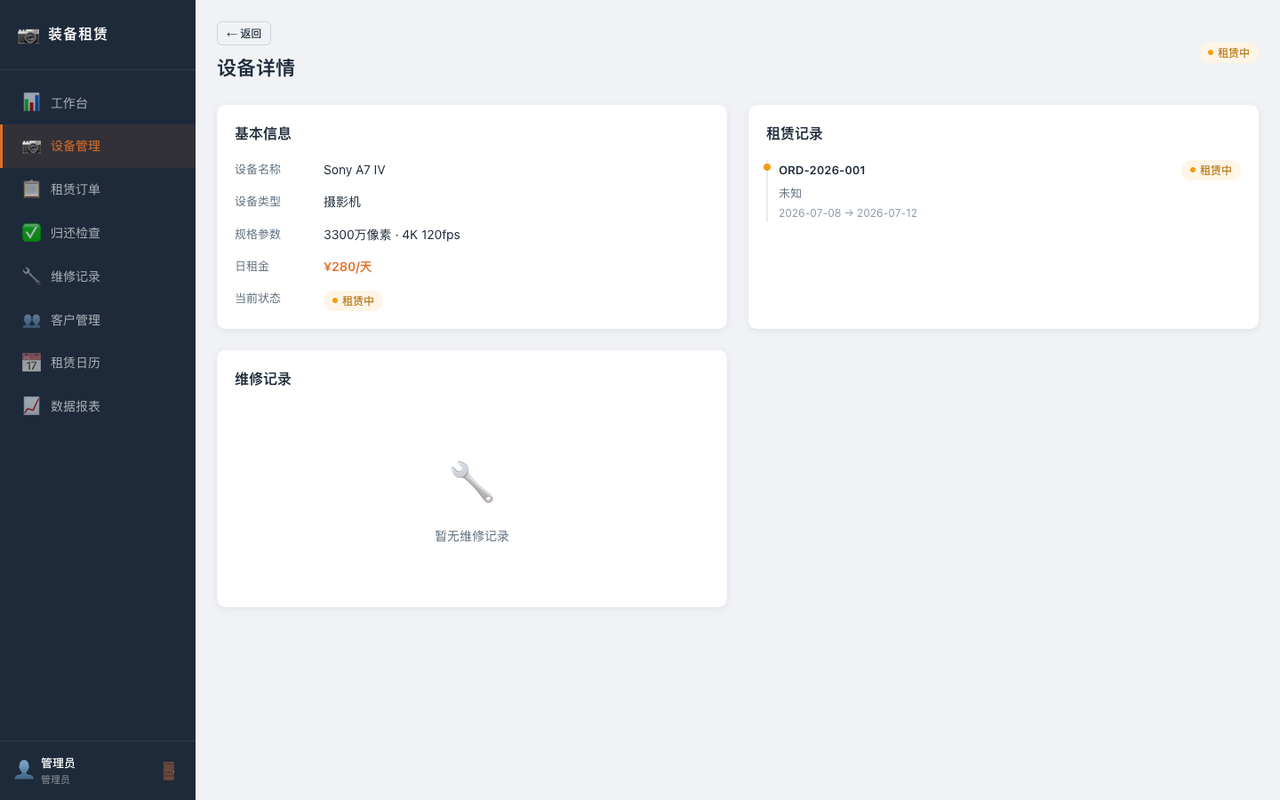Click the 租赁中 badge next to 当前状态
This screenshot has width=1280, height=800.
pyautogui.click(x=353, y=300)
